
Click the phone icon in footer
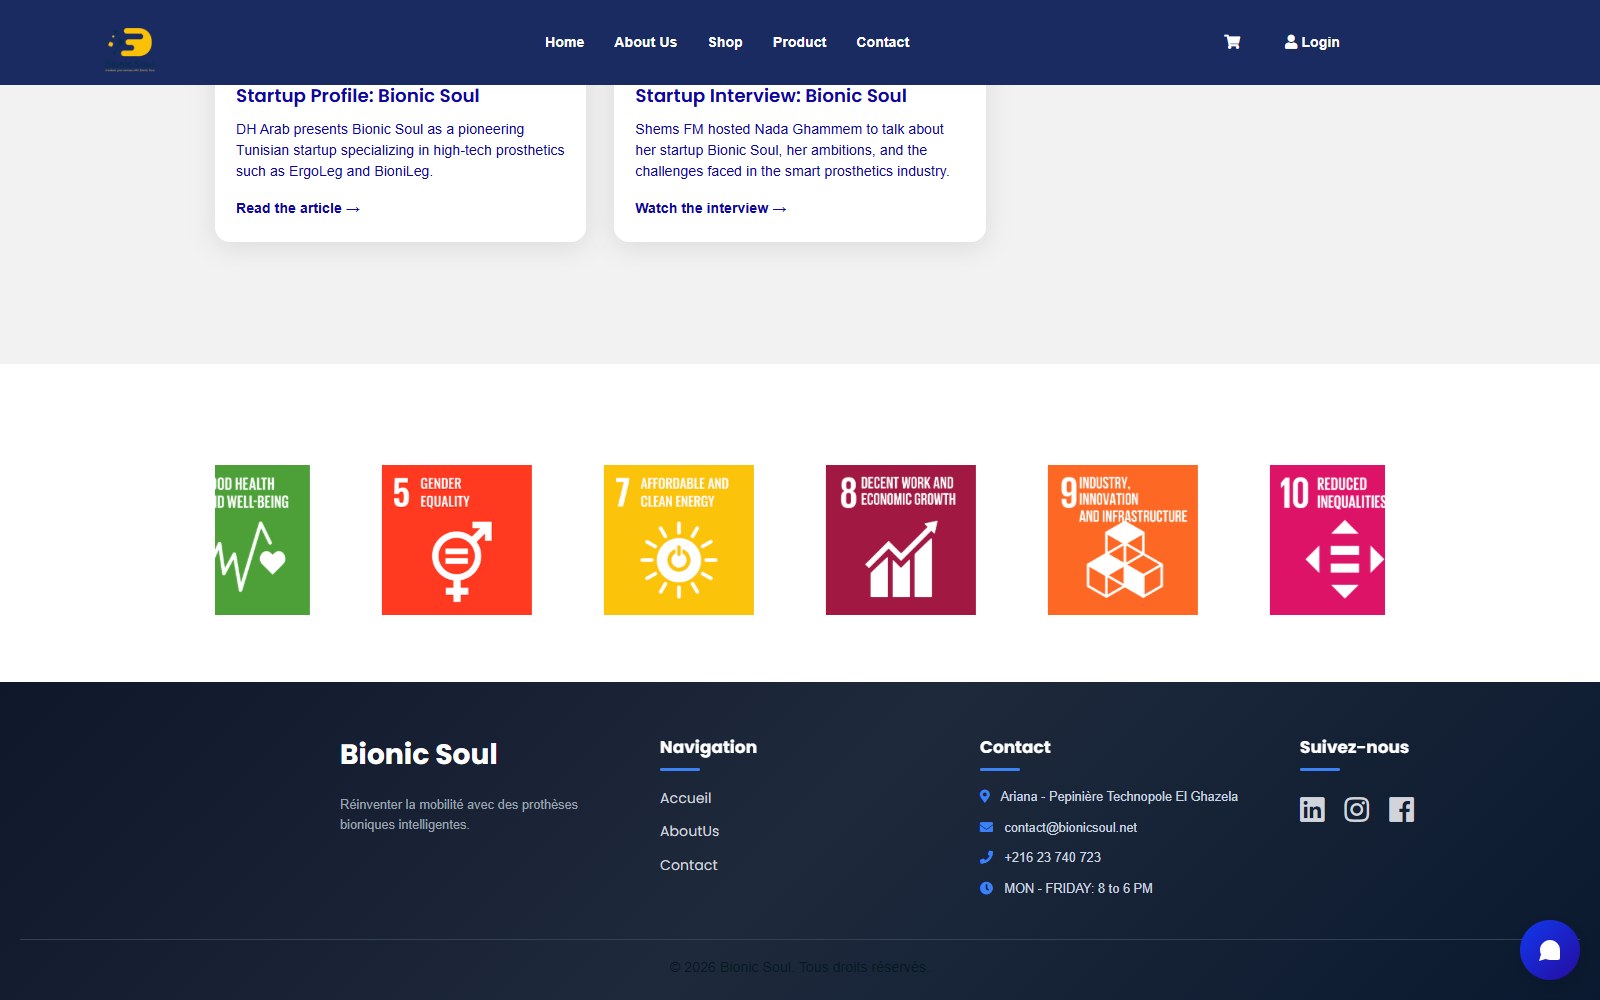[986, 857]
